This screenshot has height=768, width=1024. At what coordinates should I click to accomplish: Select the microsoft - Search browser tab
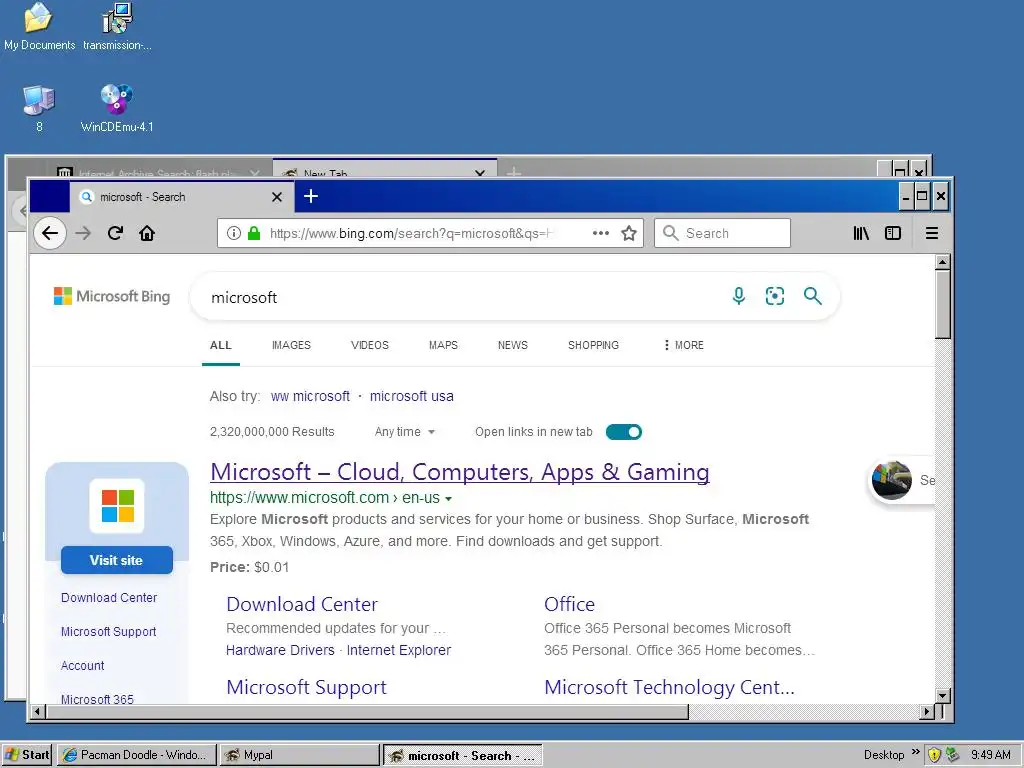pos(182,197)
